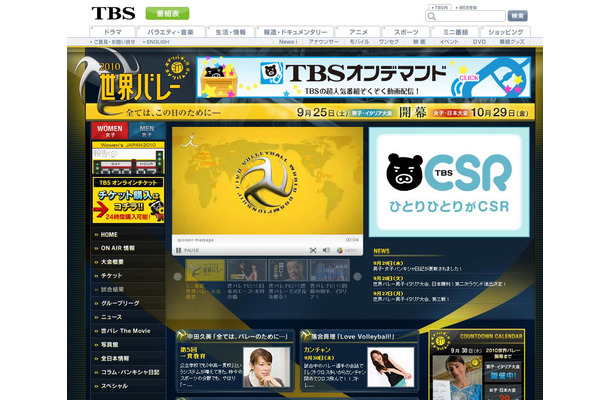Screen dimensions: 610x400
Task: Open the ドラマ navigation tab
Action: (112, 32)
